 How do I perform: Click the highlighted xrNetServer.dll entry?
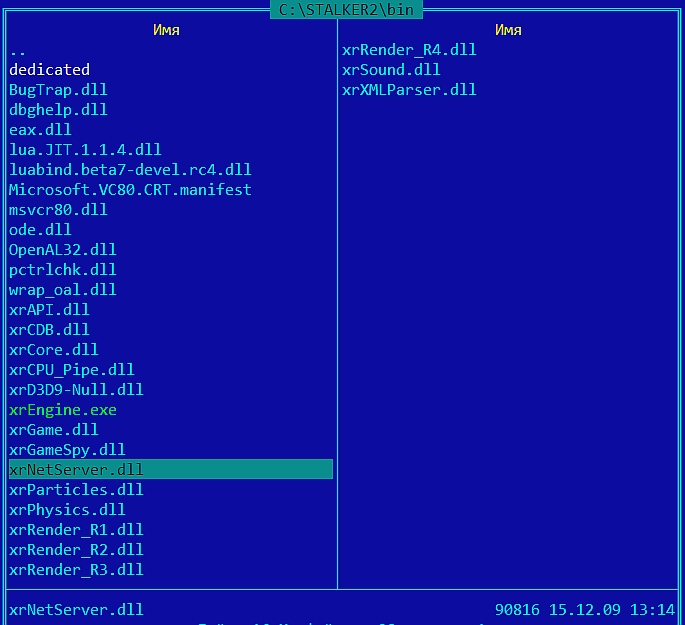(76, 470)
